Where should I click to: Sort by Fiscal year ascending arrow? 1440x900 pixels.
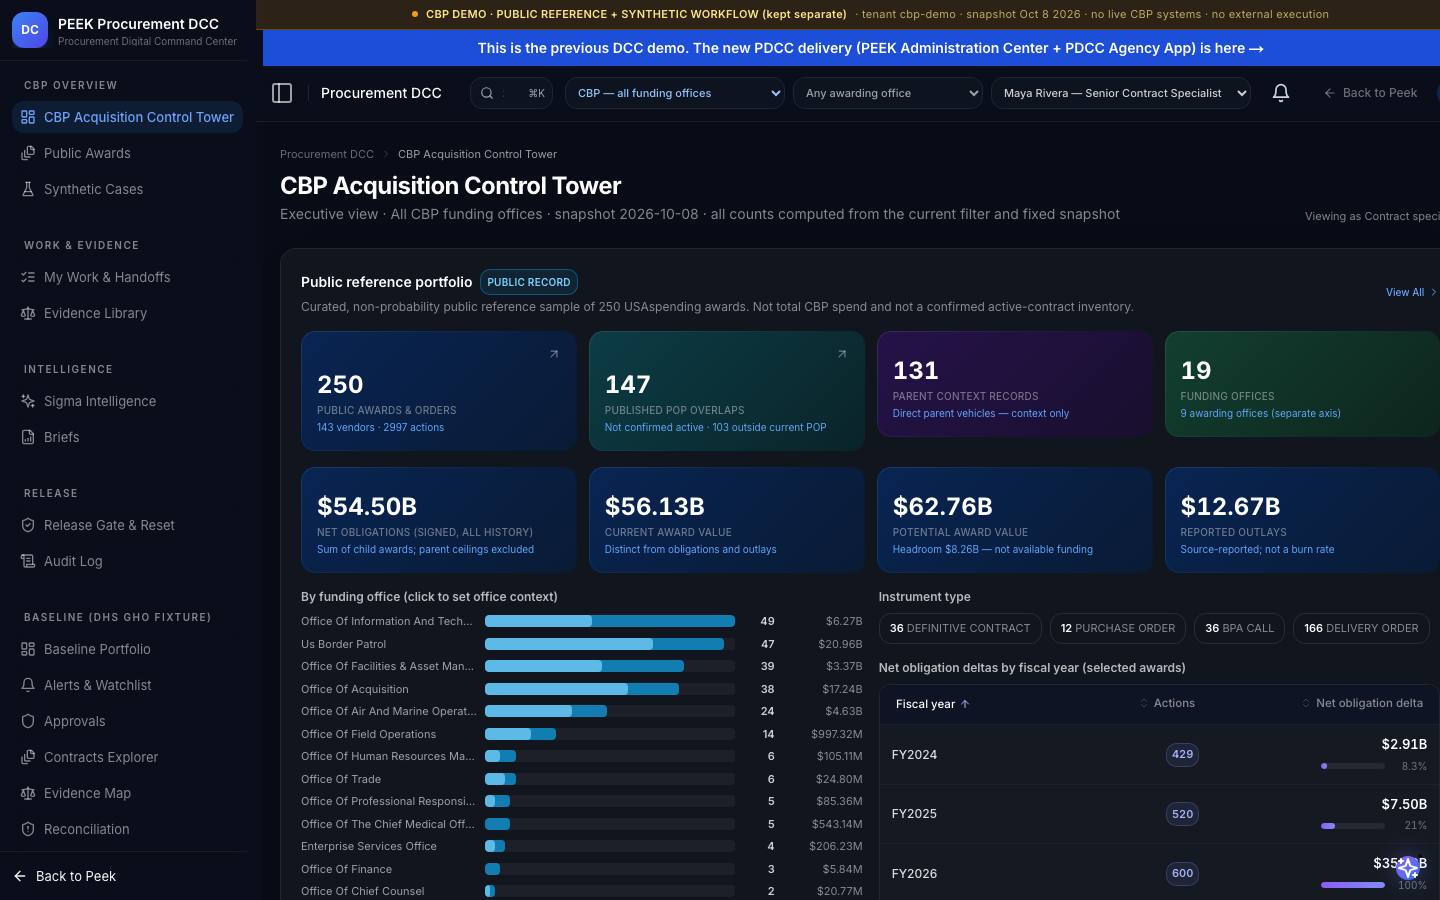[x=965, y=704]
